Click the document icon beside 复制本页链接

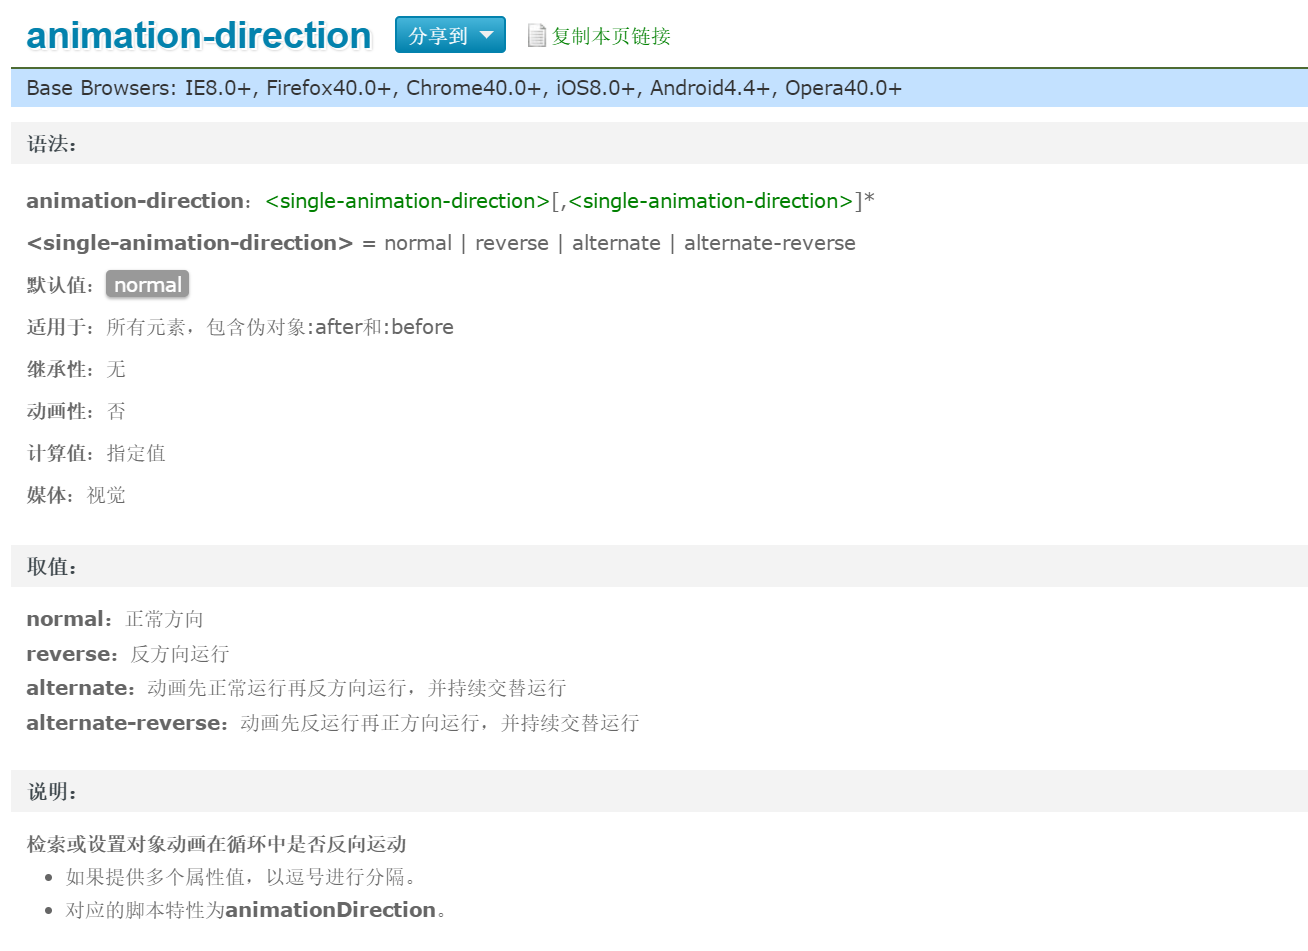click(537, 36)
